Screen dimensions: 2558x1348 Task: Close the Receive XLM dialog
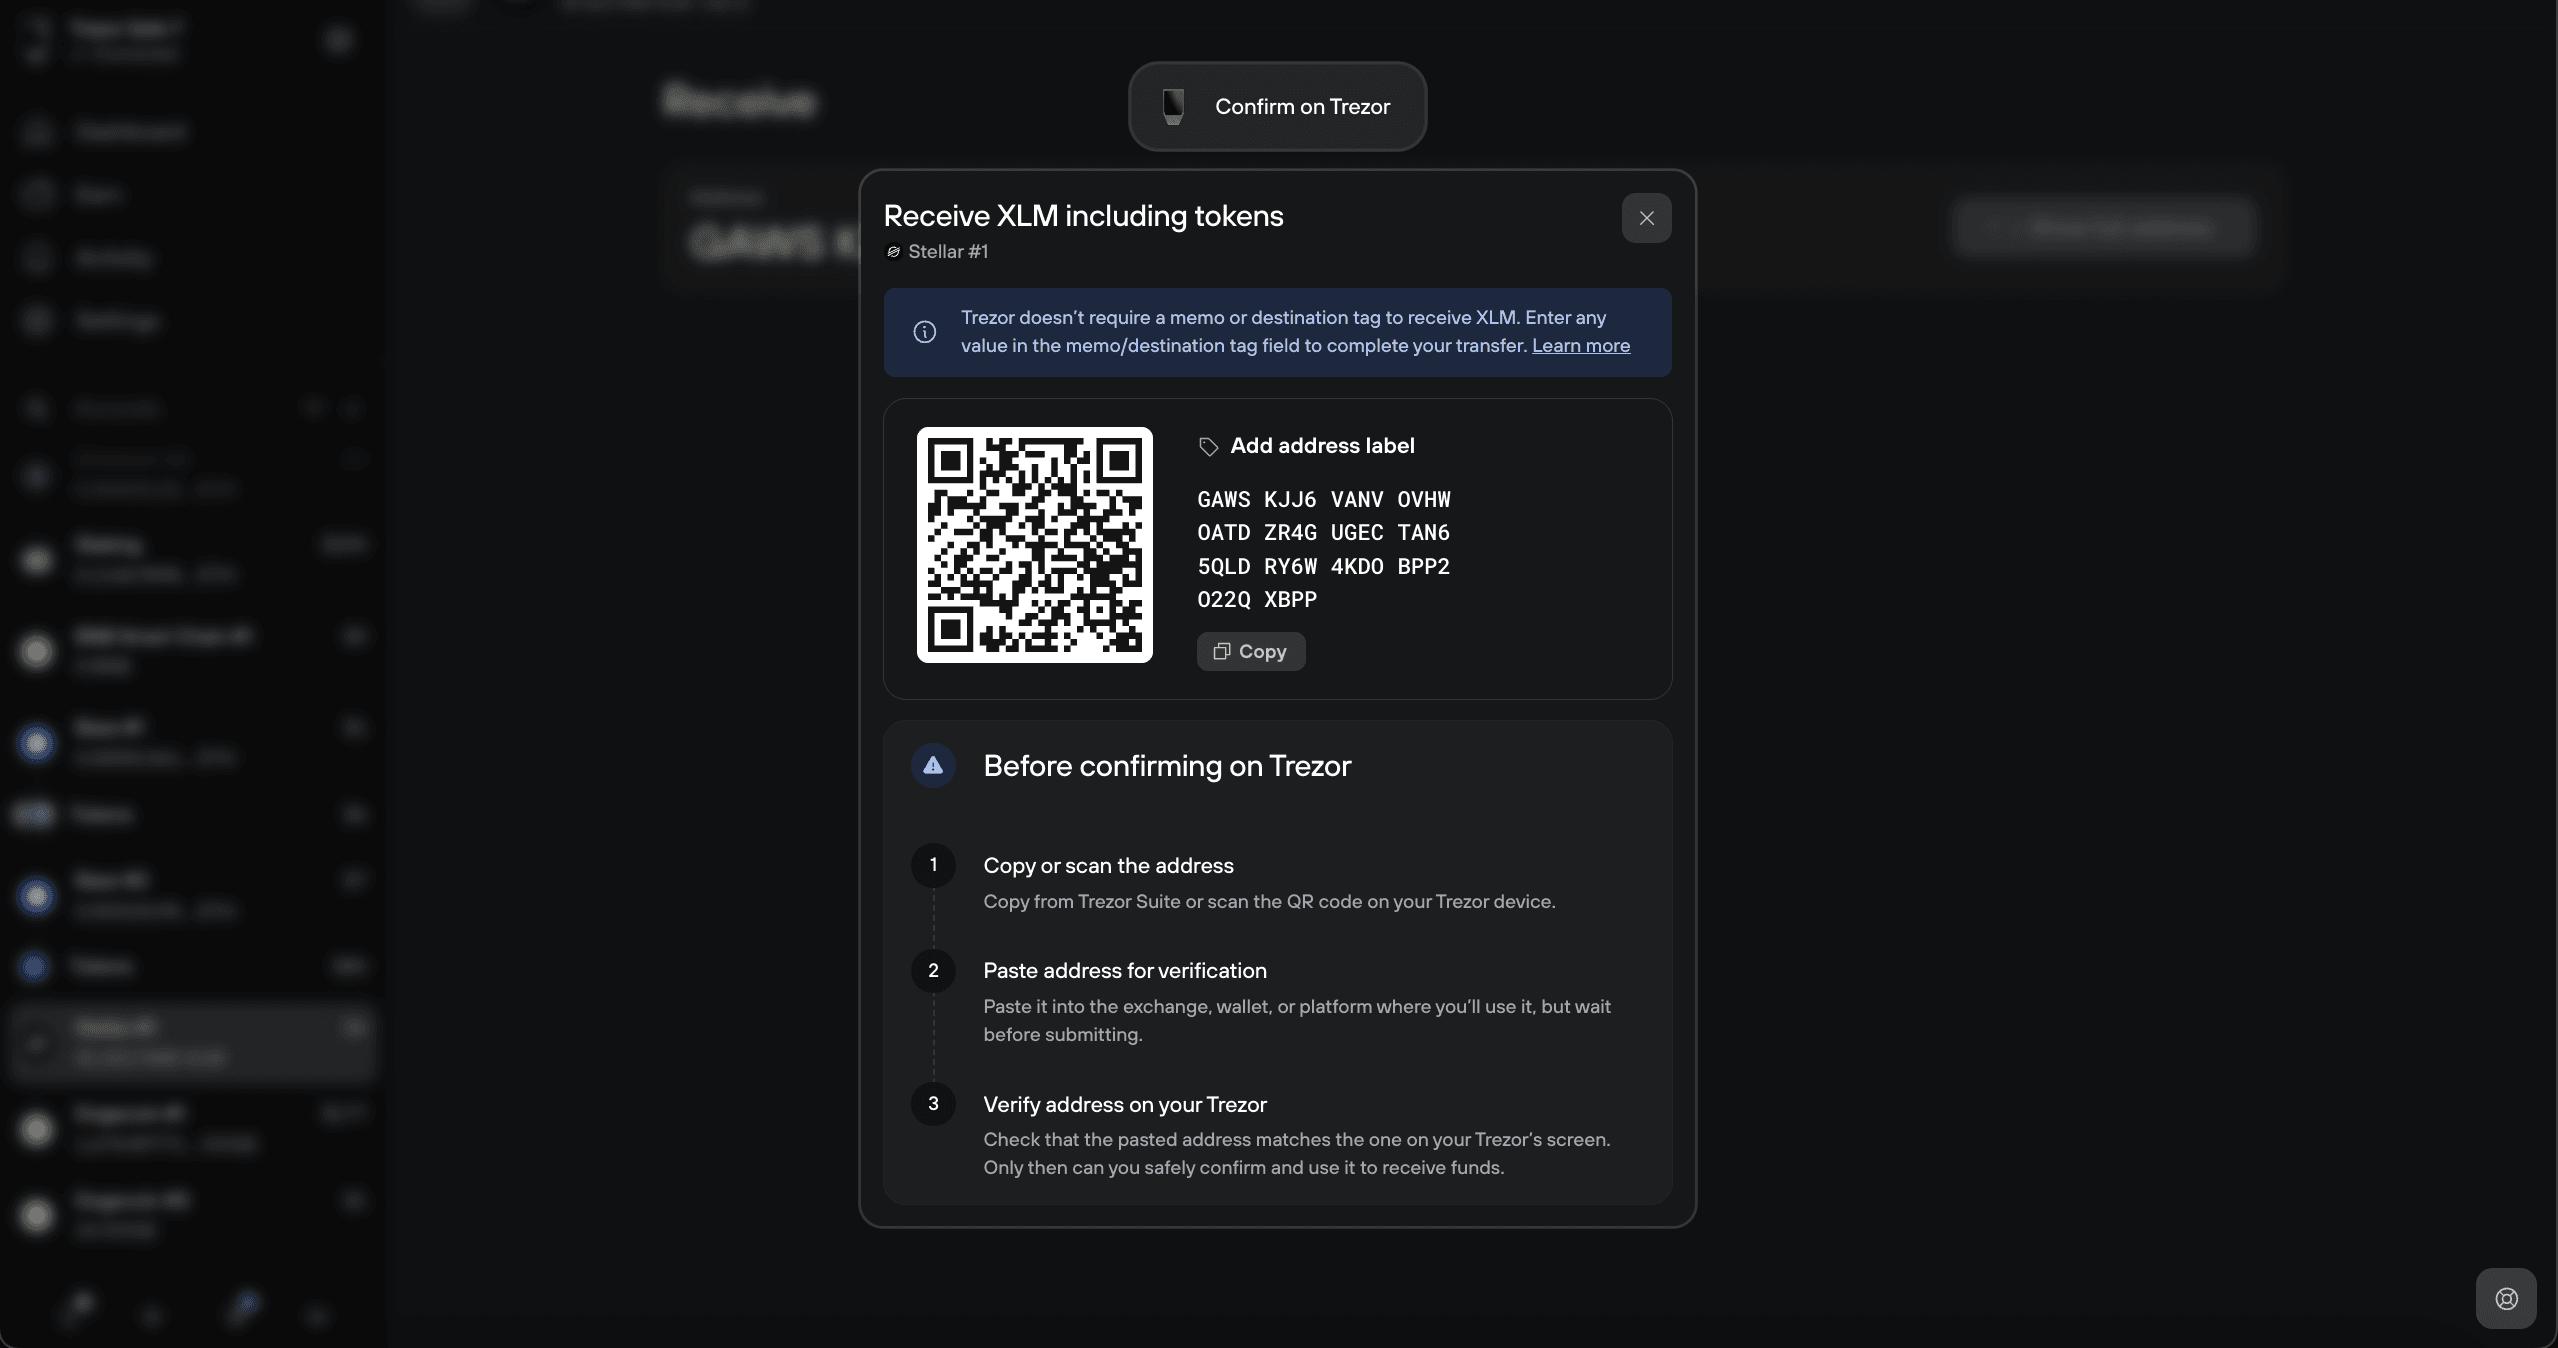(1646, 218)
